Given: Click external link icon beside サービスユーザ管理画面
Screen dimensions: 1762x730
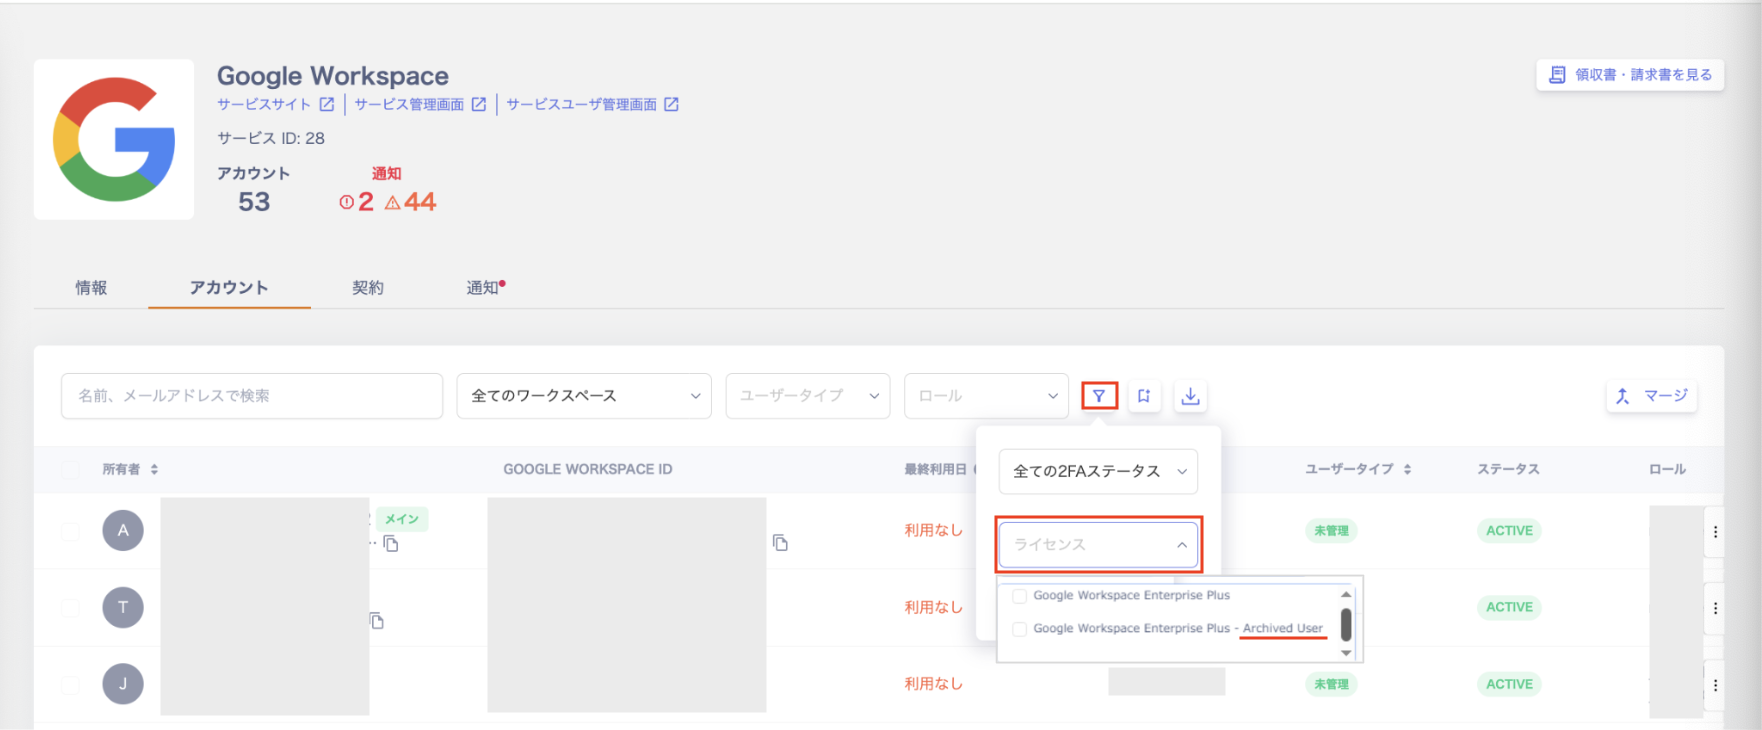Looking at the screenshot, I should coord(672,104).
